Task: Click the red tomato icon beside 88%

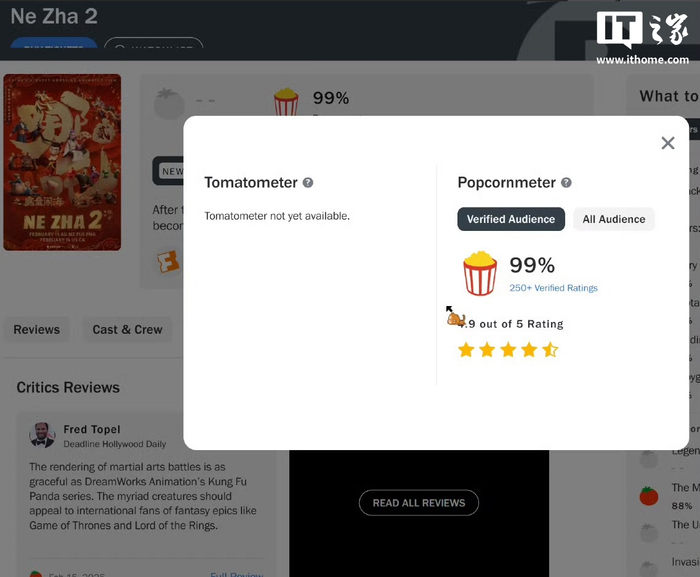Action: point(649,496)
